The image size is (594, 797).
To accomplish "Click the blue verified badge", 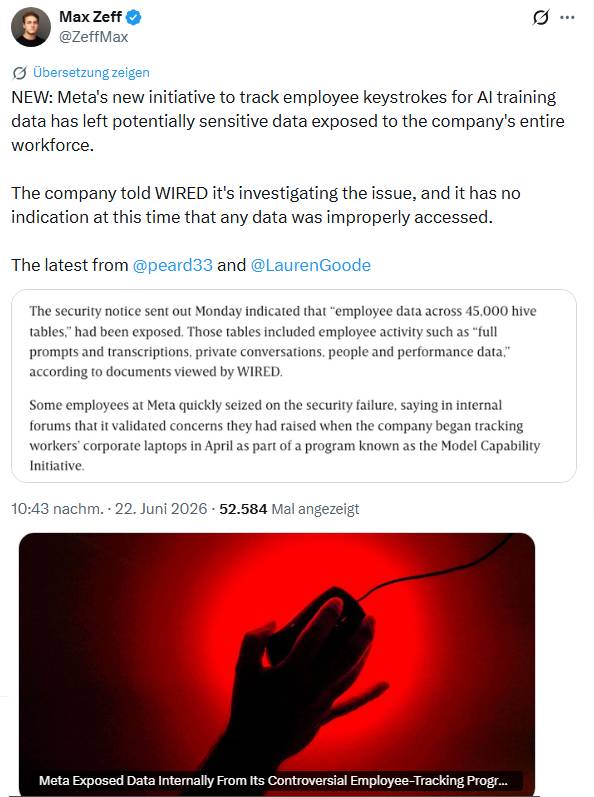I will [134, 18].
